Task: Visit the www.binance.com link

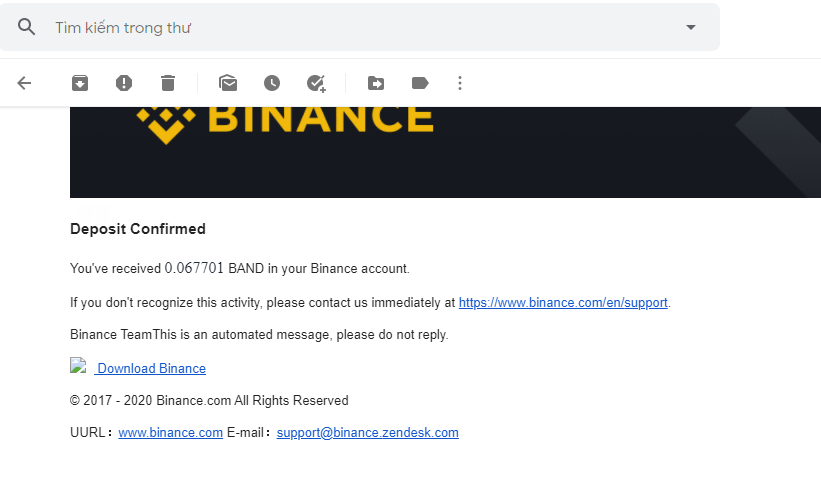Action: pos(170,433)
